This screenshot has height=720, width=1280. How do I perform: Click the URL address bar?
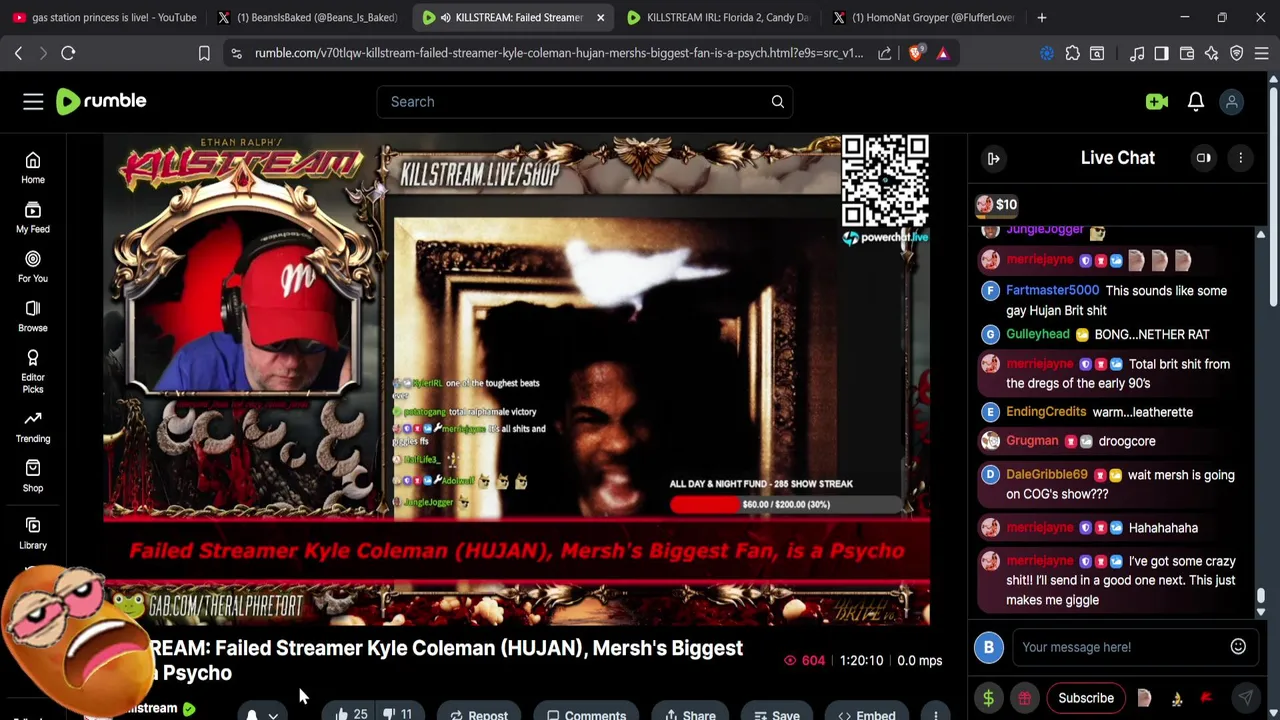tap(558, 53)
